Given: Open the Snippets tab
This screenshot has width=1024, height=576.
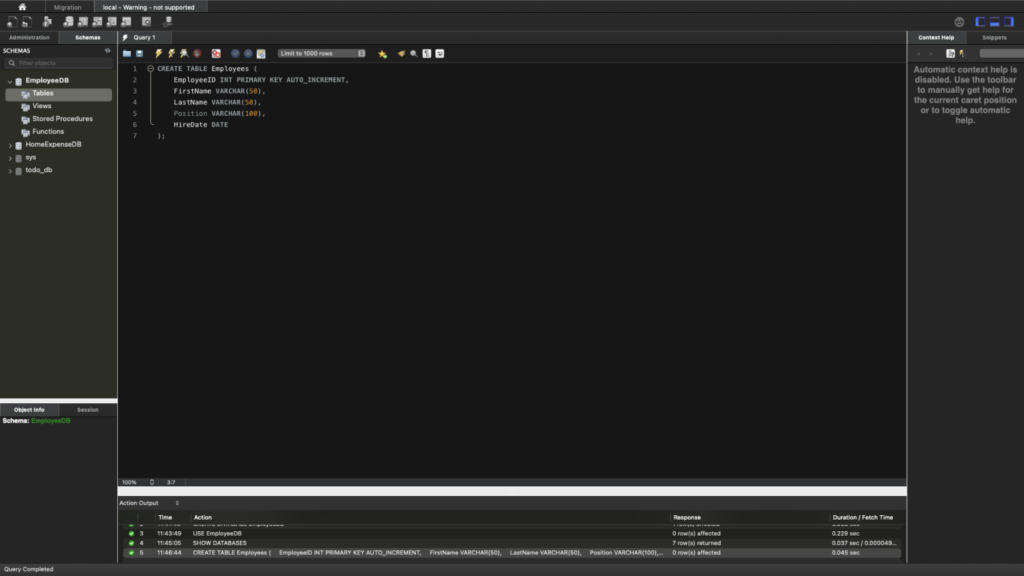Looking at the screenshot, I should point(994,37).
